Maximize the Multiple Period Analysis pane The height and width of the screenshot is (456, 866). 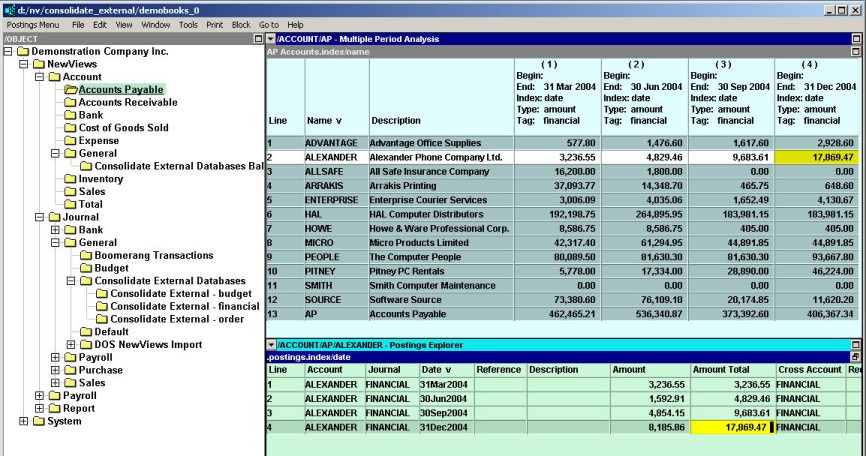click(856, 38)
